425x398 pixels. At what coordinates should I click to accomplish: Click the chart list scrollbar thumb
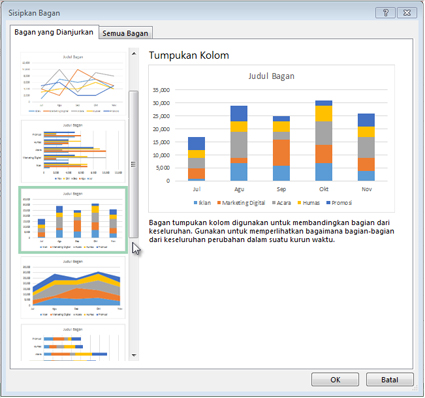[134, 164]
